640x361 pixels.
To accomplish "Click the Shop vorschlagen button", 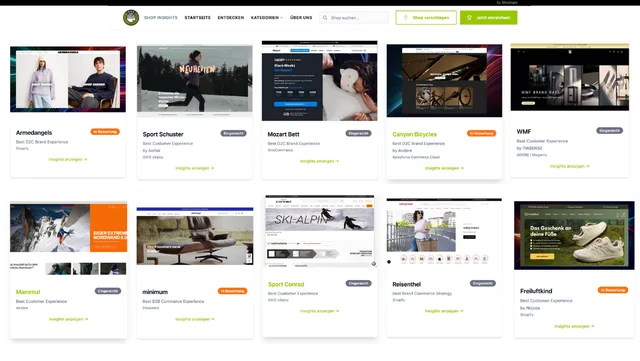I will [426, 18].
